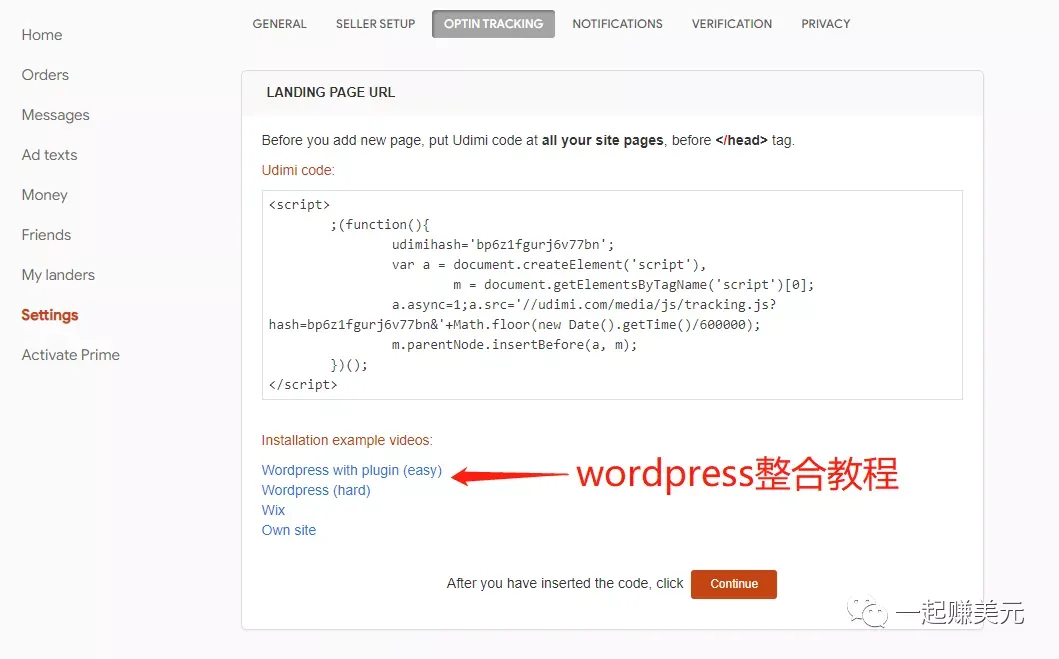The width and height of the screenshot is (1059, 659).
Task: Open the Notifications tab
Action: 617,24
